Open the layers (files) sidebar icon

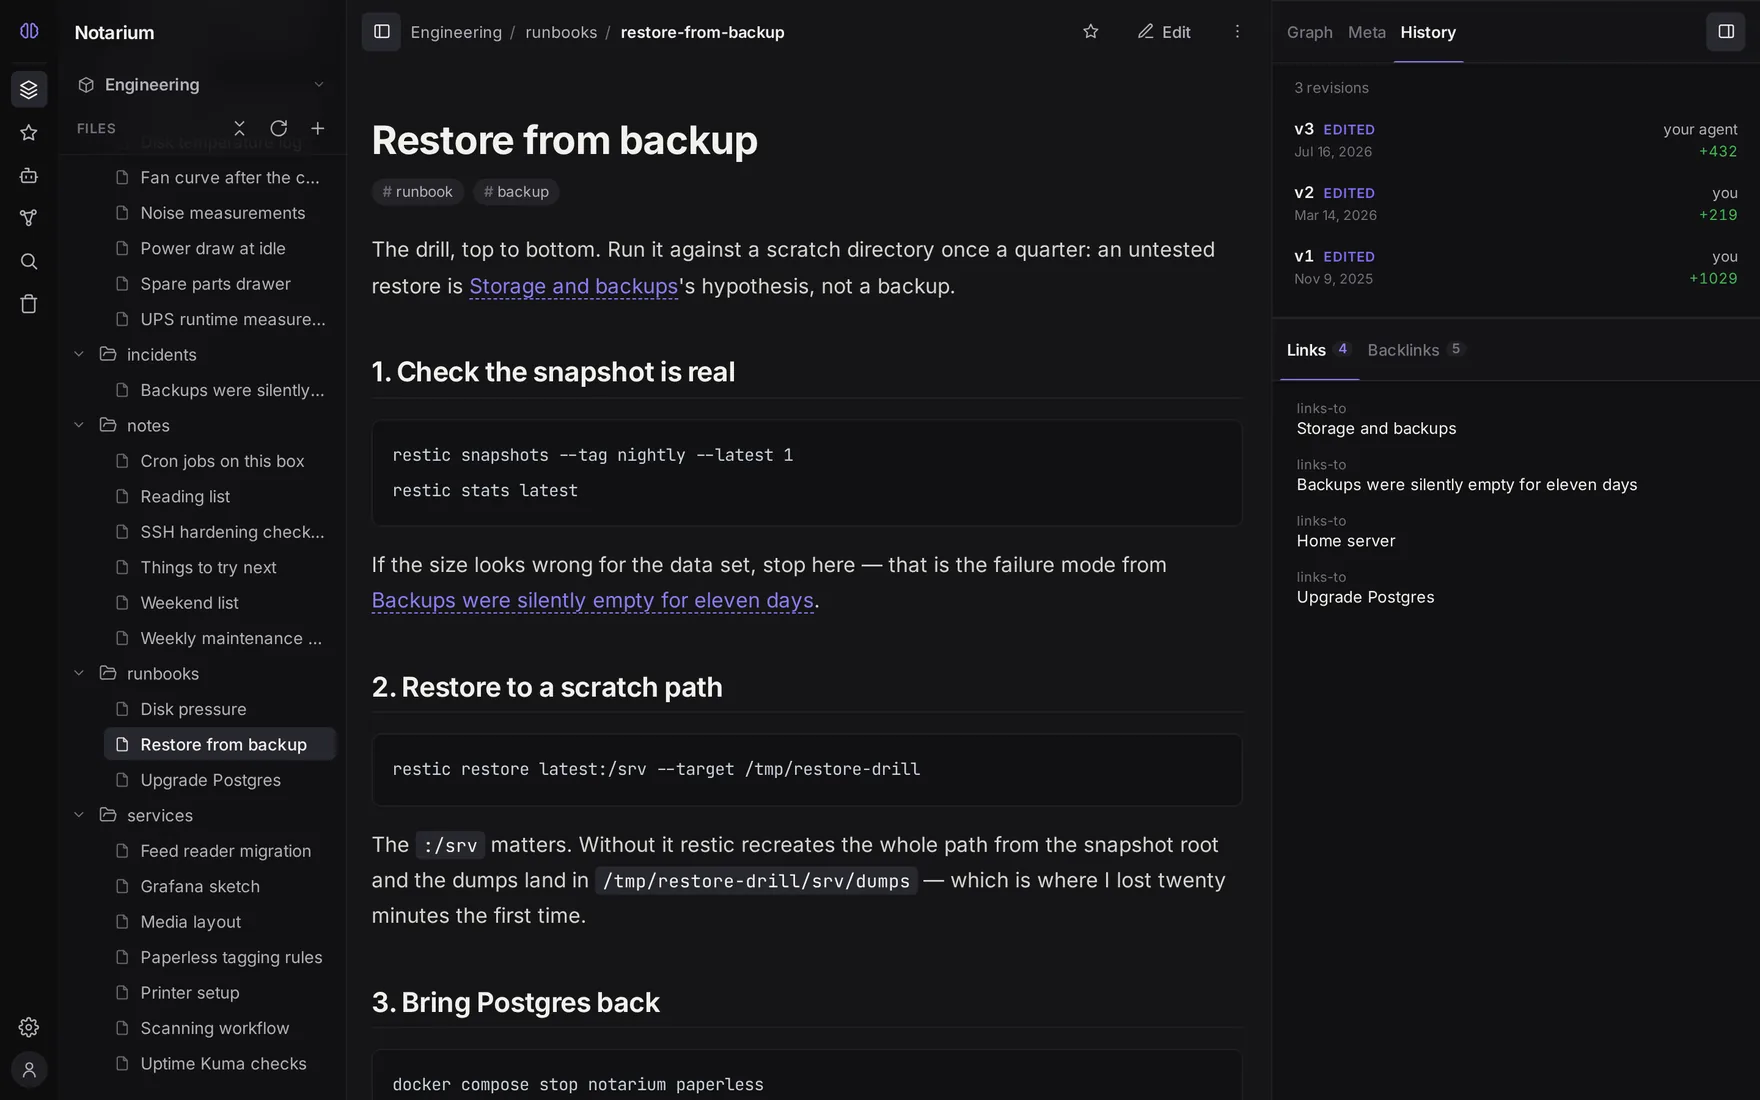[x=29, y=89]
